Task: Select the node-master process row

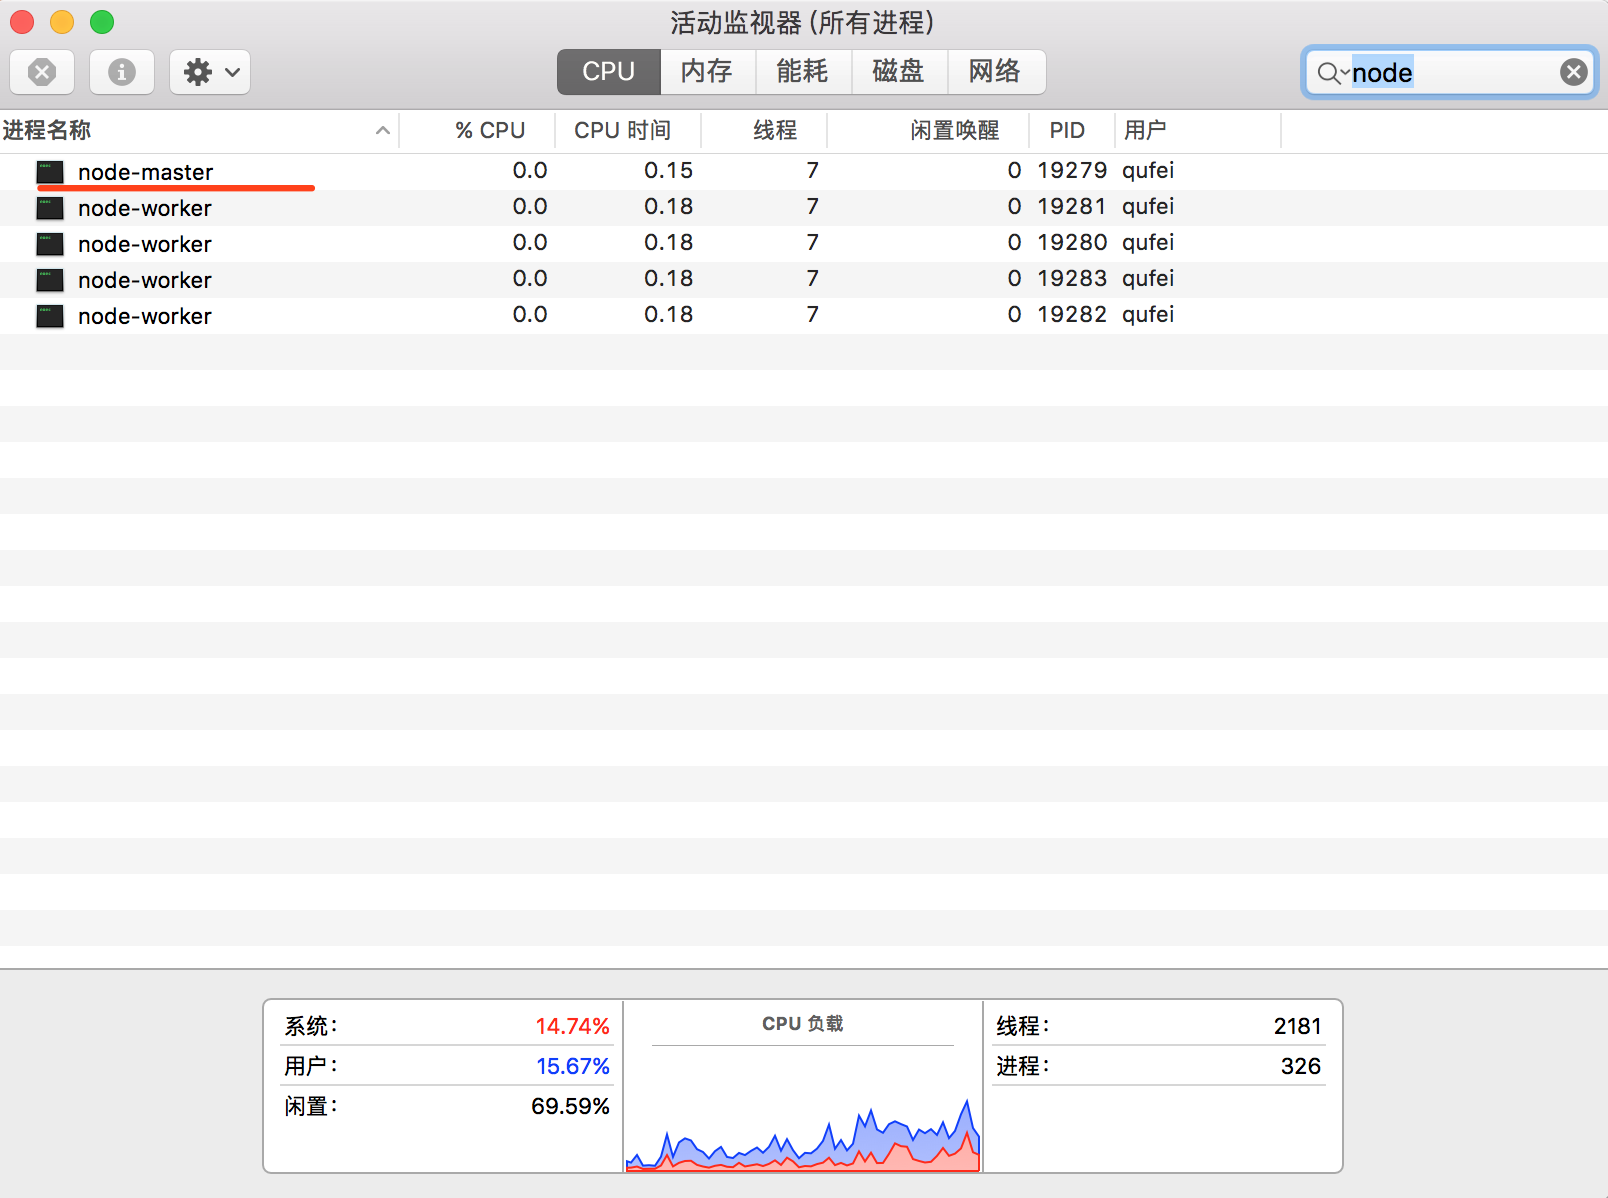Action: [804, 171]
